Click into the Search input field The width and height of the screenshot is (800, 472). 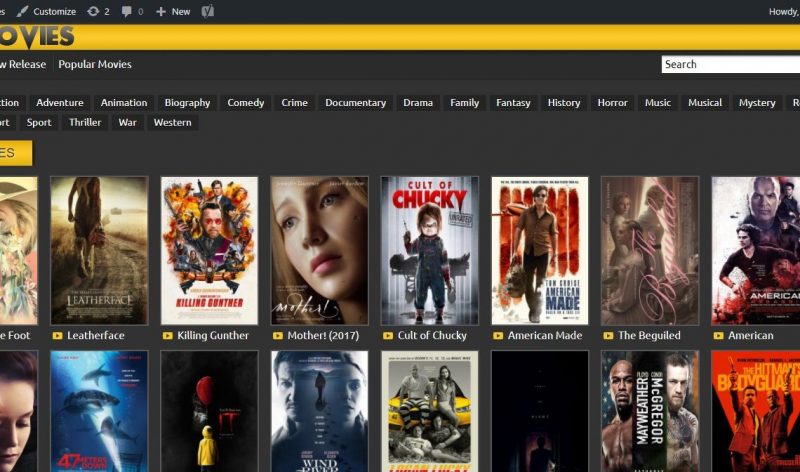tap(731, 64)
